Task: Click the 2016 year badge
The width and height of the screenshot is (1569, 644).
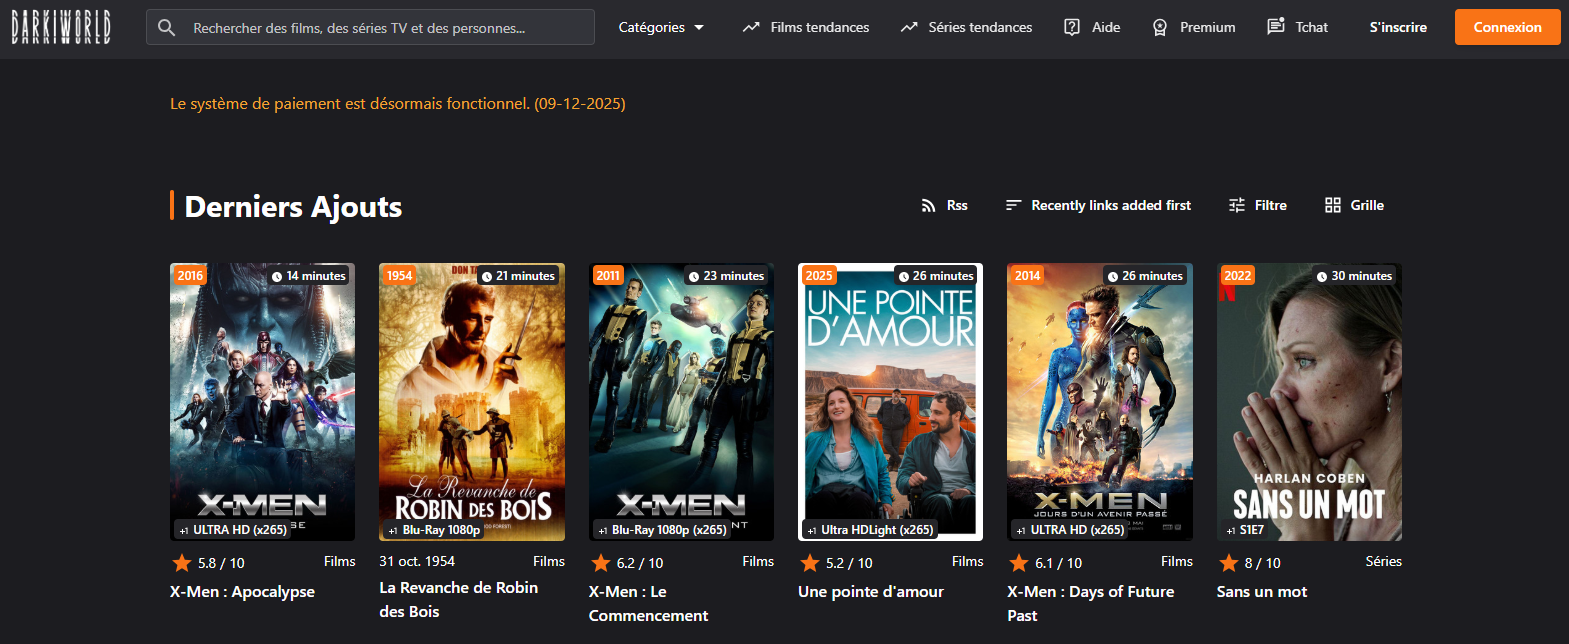Action: coord(190,276)
